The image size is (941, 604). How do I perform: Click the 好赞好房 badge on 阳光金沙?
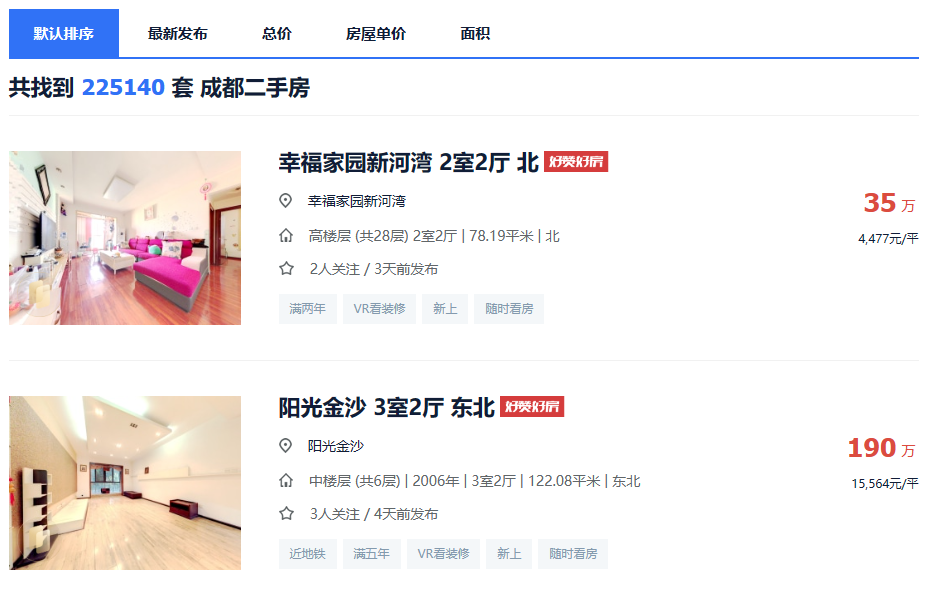(532, 406)
